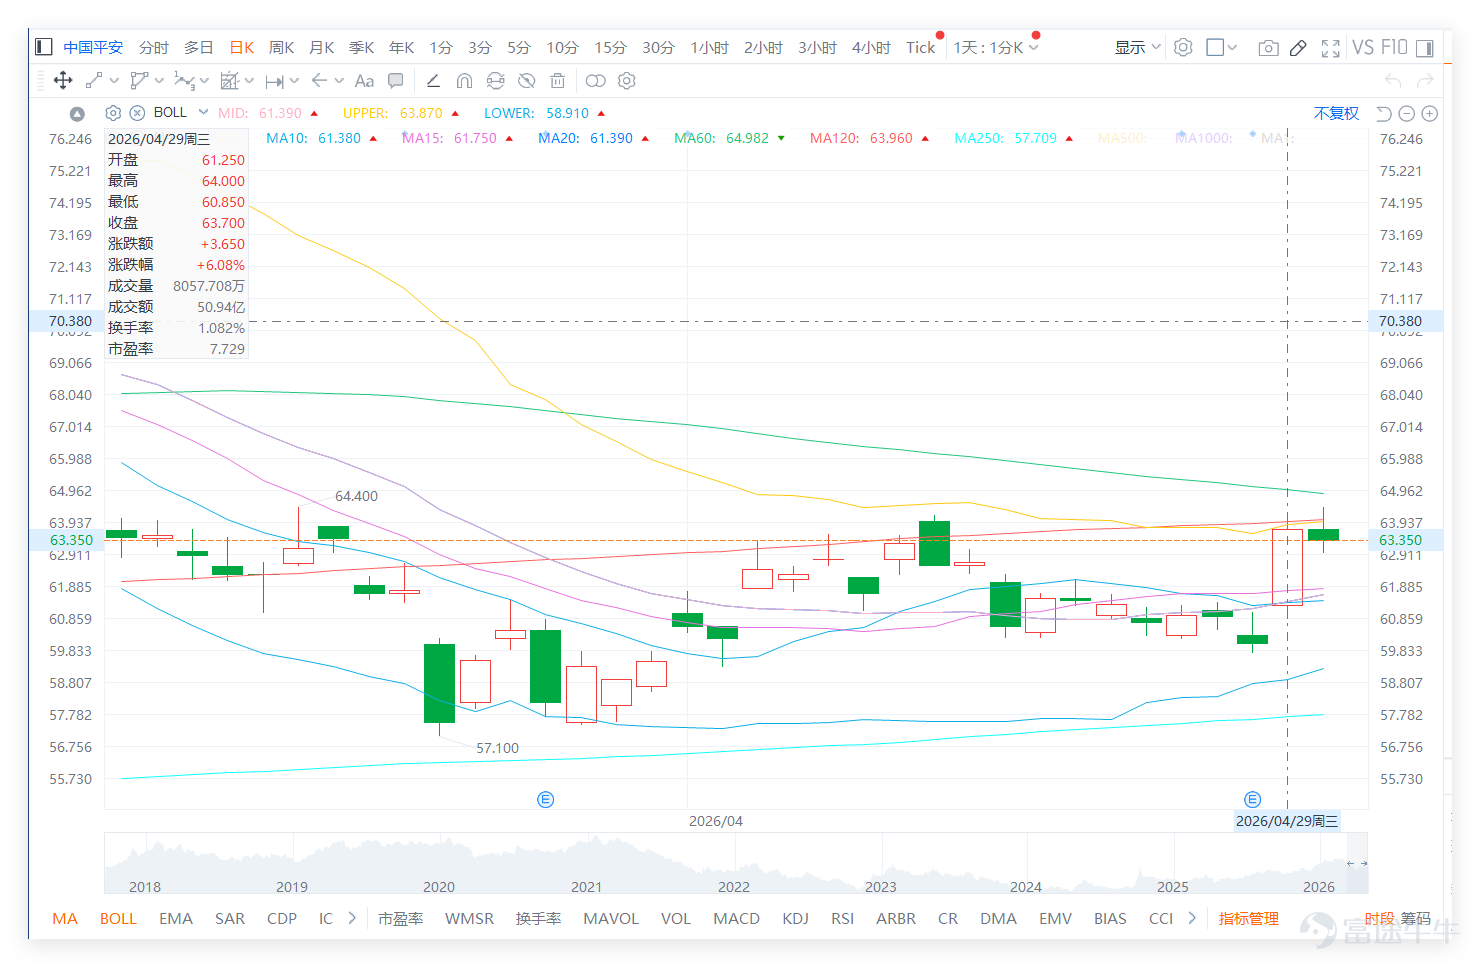Expand arrow marker tool options
This screenshot has height=967, width=1480.
[339, 80]
